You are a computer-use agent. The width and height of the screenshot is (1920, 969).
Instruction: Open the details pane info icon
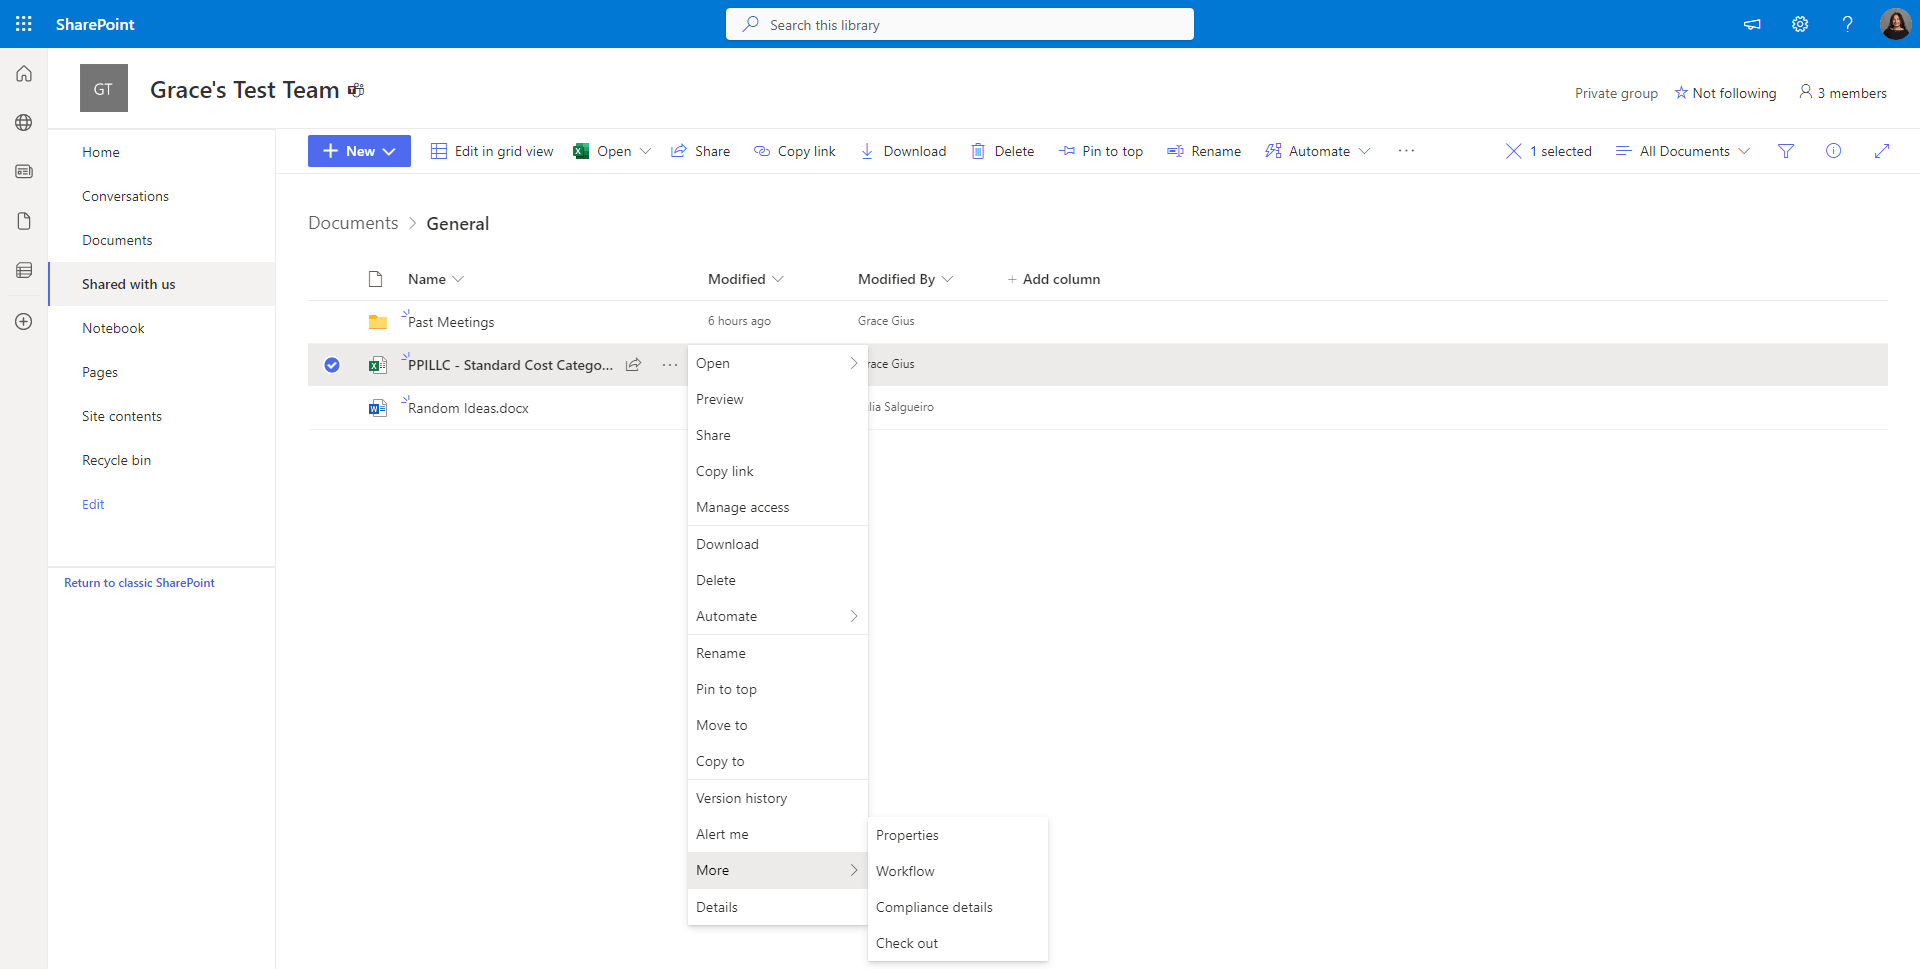(x=1834, y=151)
